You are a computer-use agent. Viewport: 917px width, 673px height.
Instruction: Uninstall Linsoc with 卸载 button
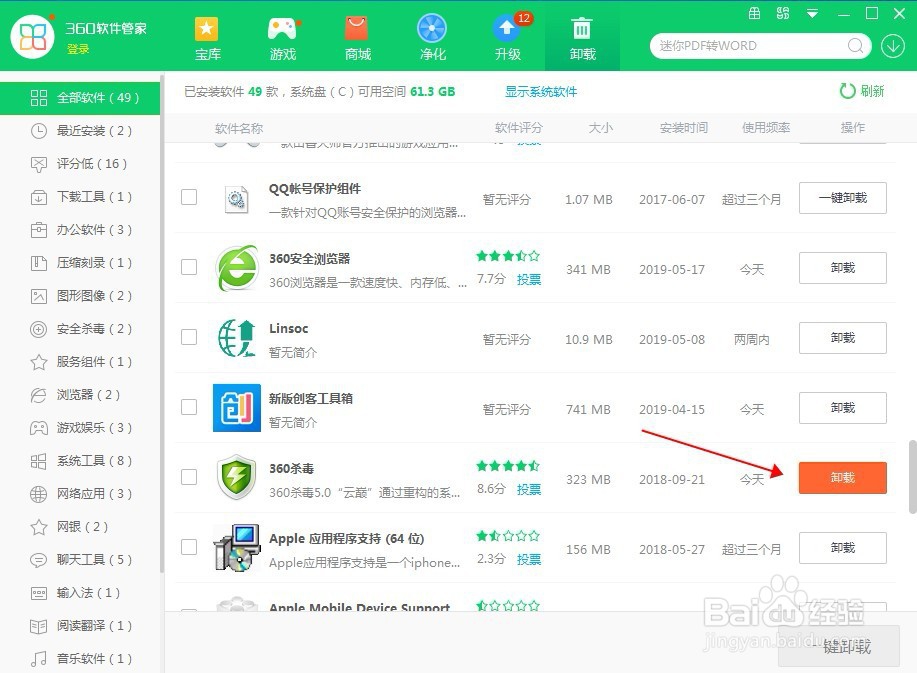tap(842, 338)
